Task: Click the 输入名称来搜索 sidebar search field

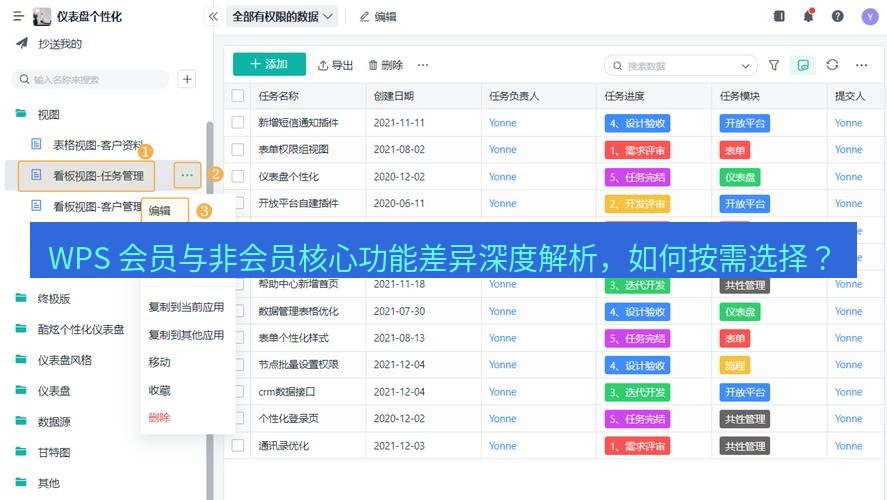Action: coord(91,79)
